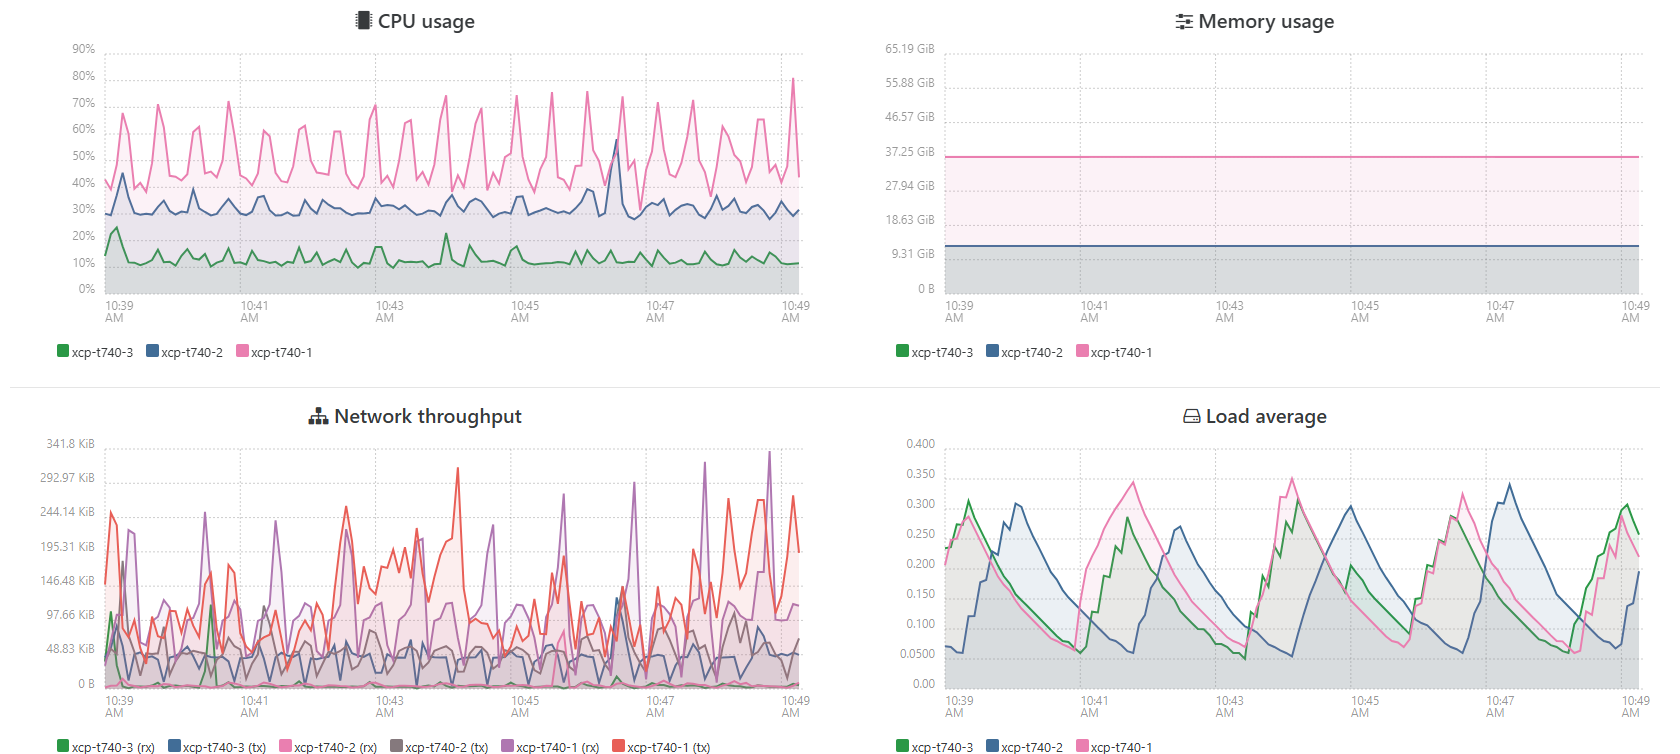
Task: Click the CPU chip icon beside CPU usage
Action: click(x=363, y=21)
